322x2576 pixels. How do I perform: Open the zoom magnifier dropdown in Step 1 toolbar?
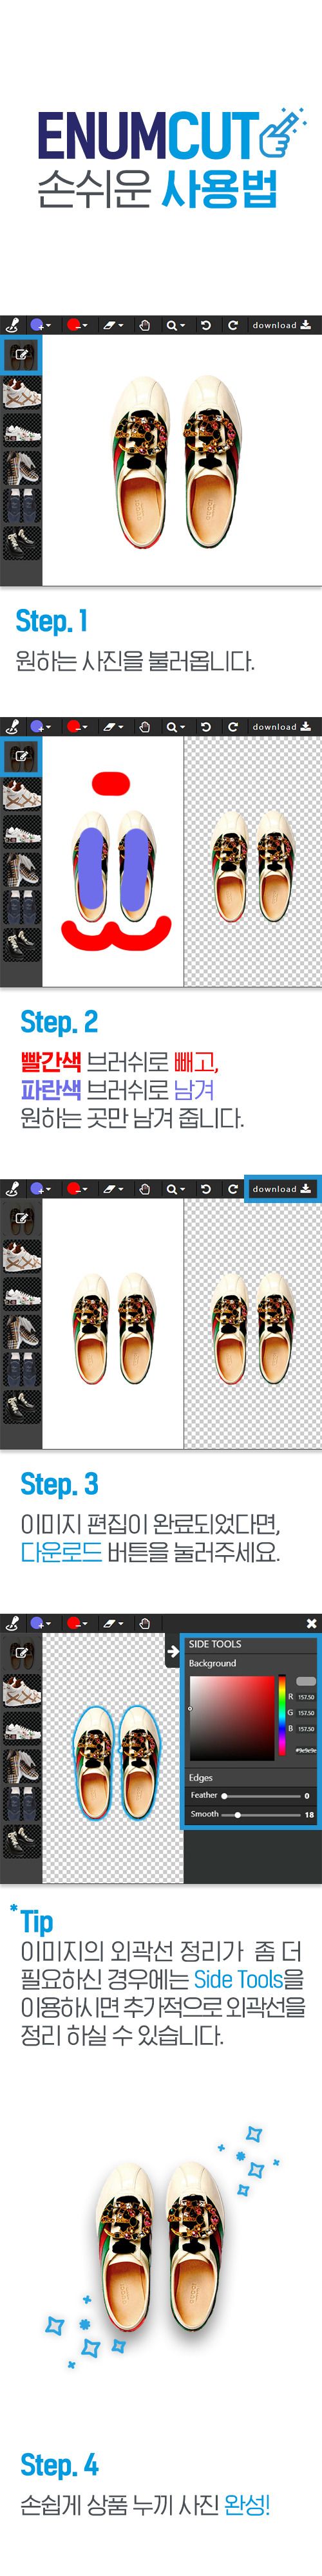(x=176, y=325)
